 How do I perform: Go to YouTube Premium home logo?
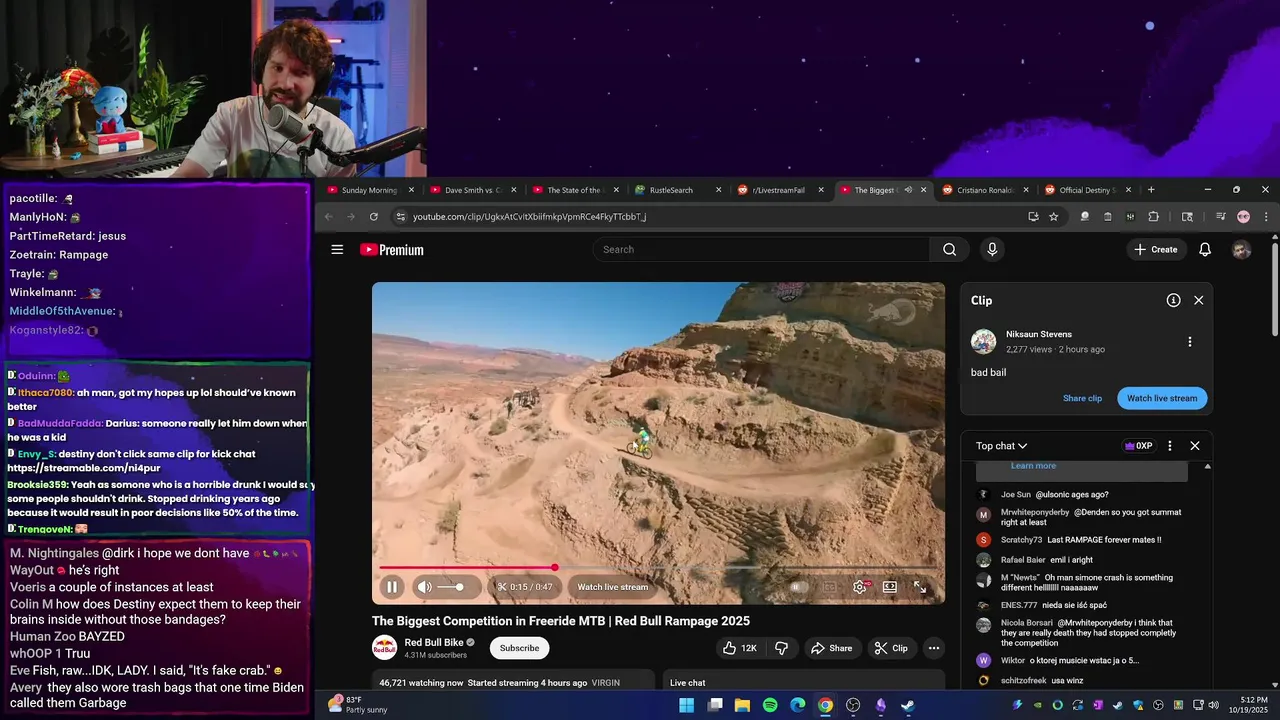pos(392,250)
